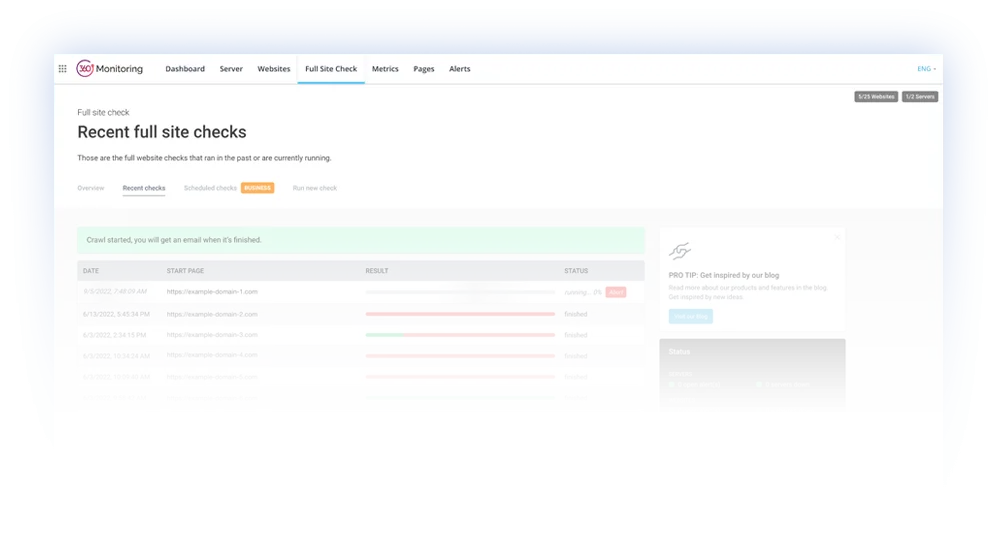Click the STATUS column header
This screenshot has height=543, width=997.
tap(576, 271)
